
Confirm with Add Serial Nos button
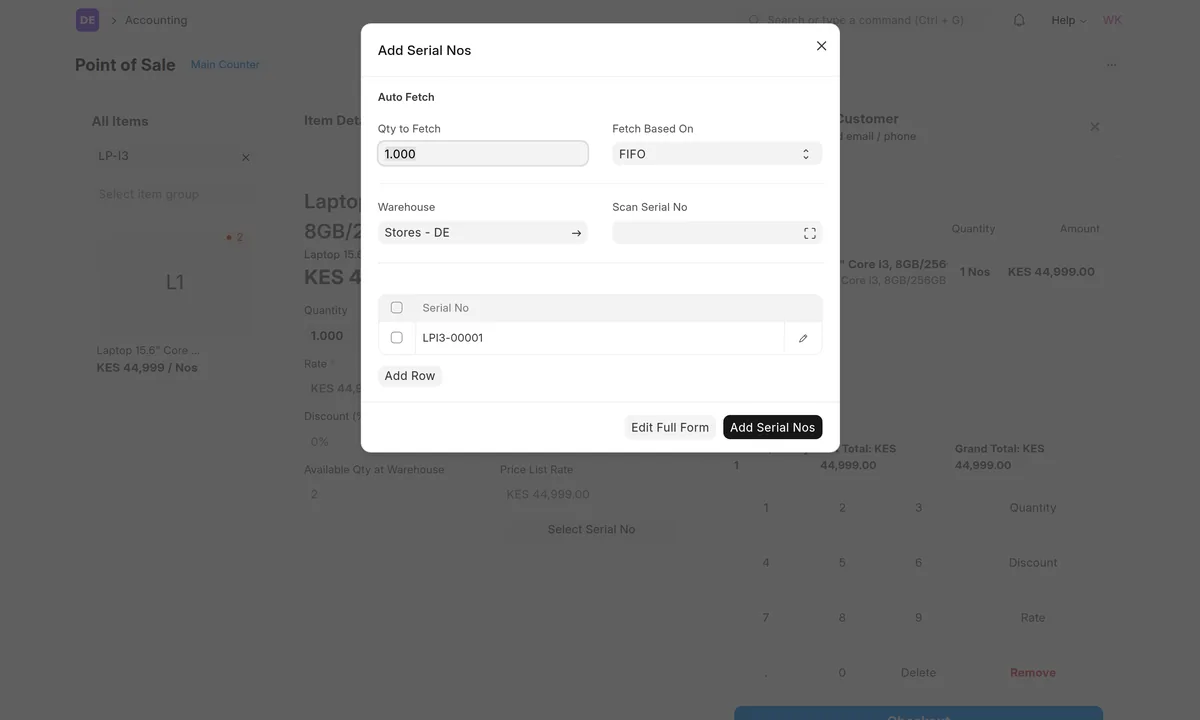pos(773,427)
